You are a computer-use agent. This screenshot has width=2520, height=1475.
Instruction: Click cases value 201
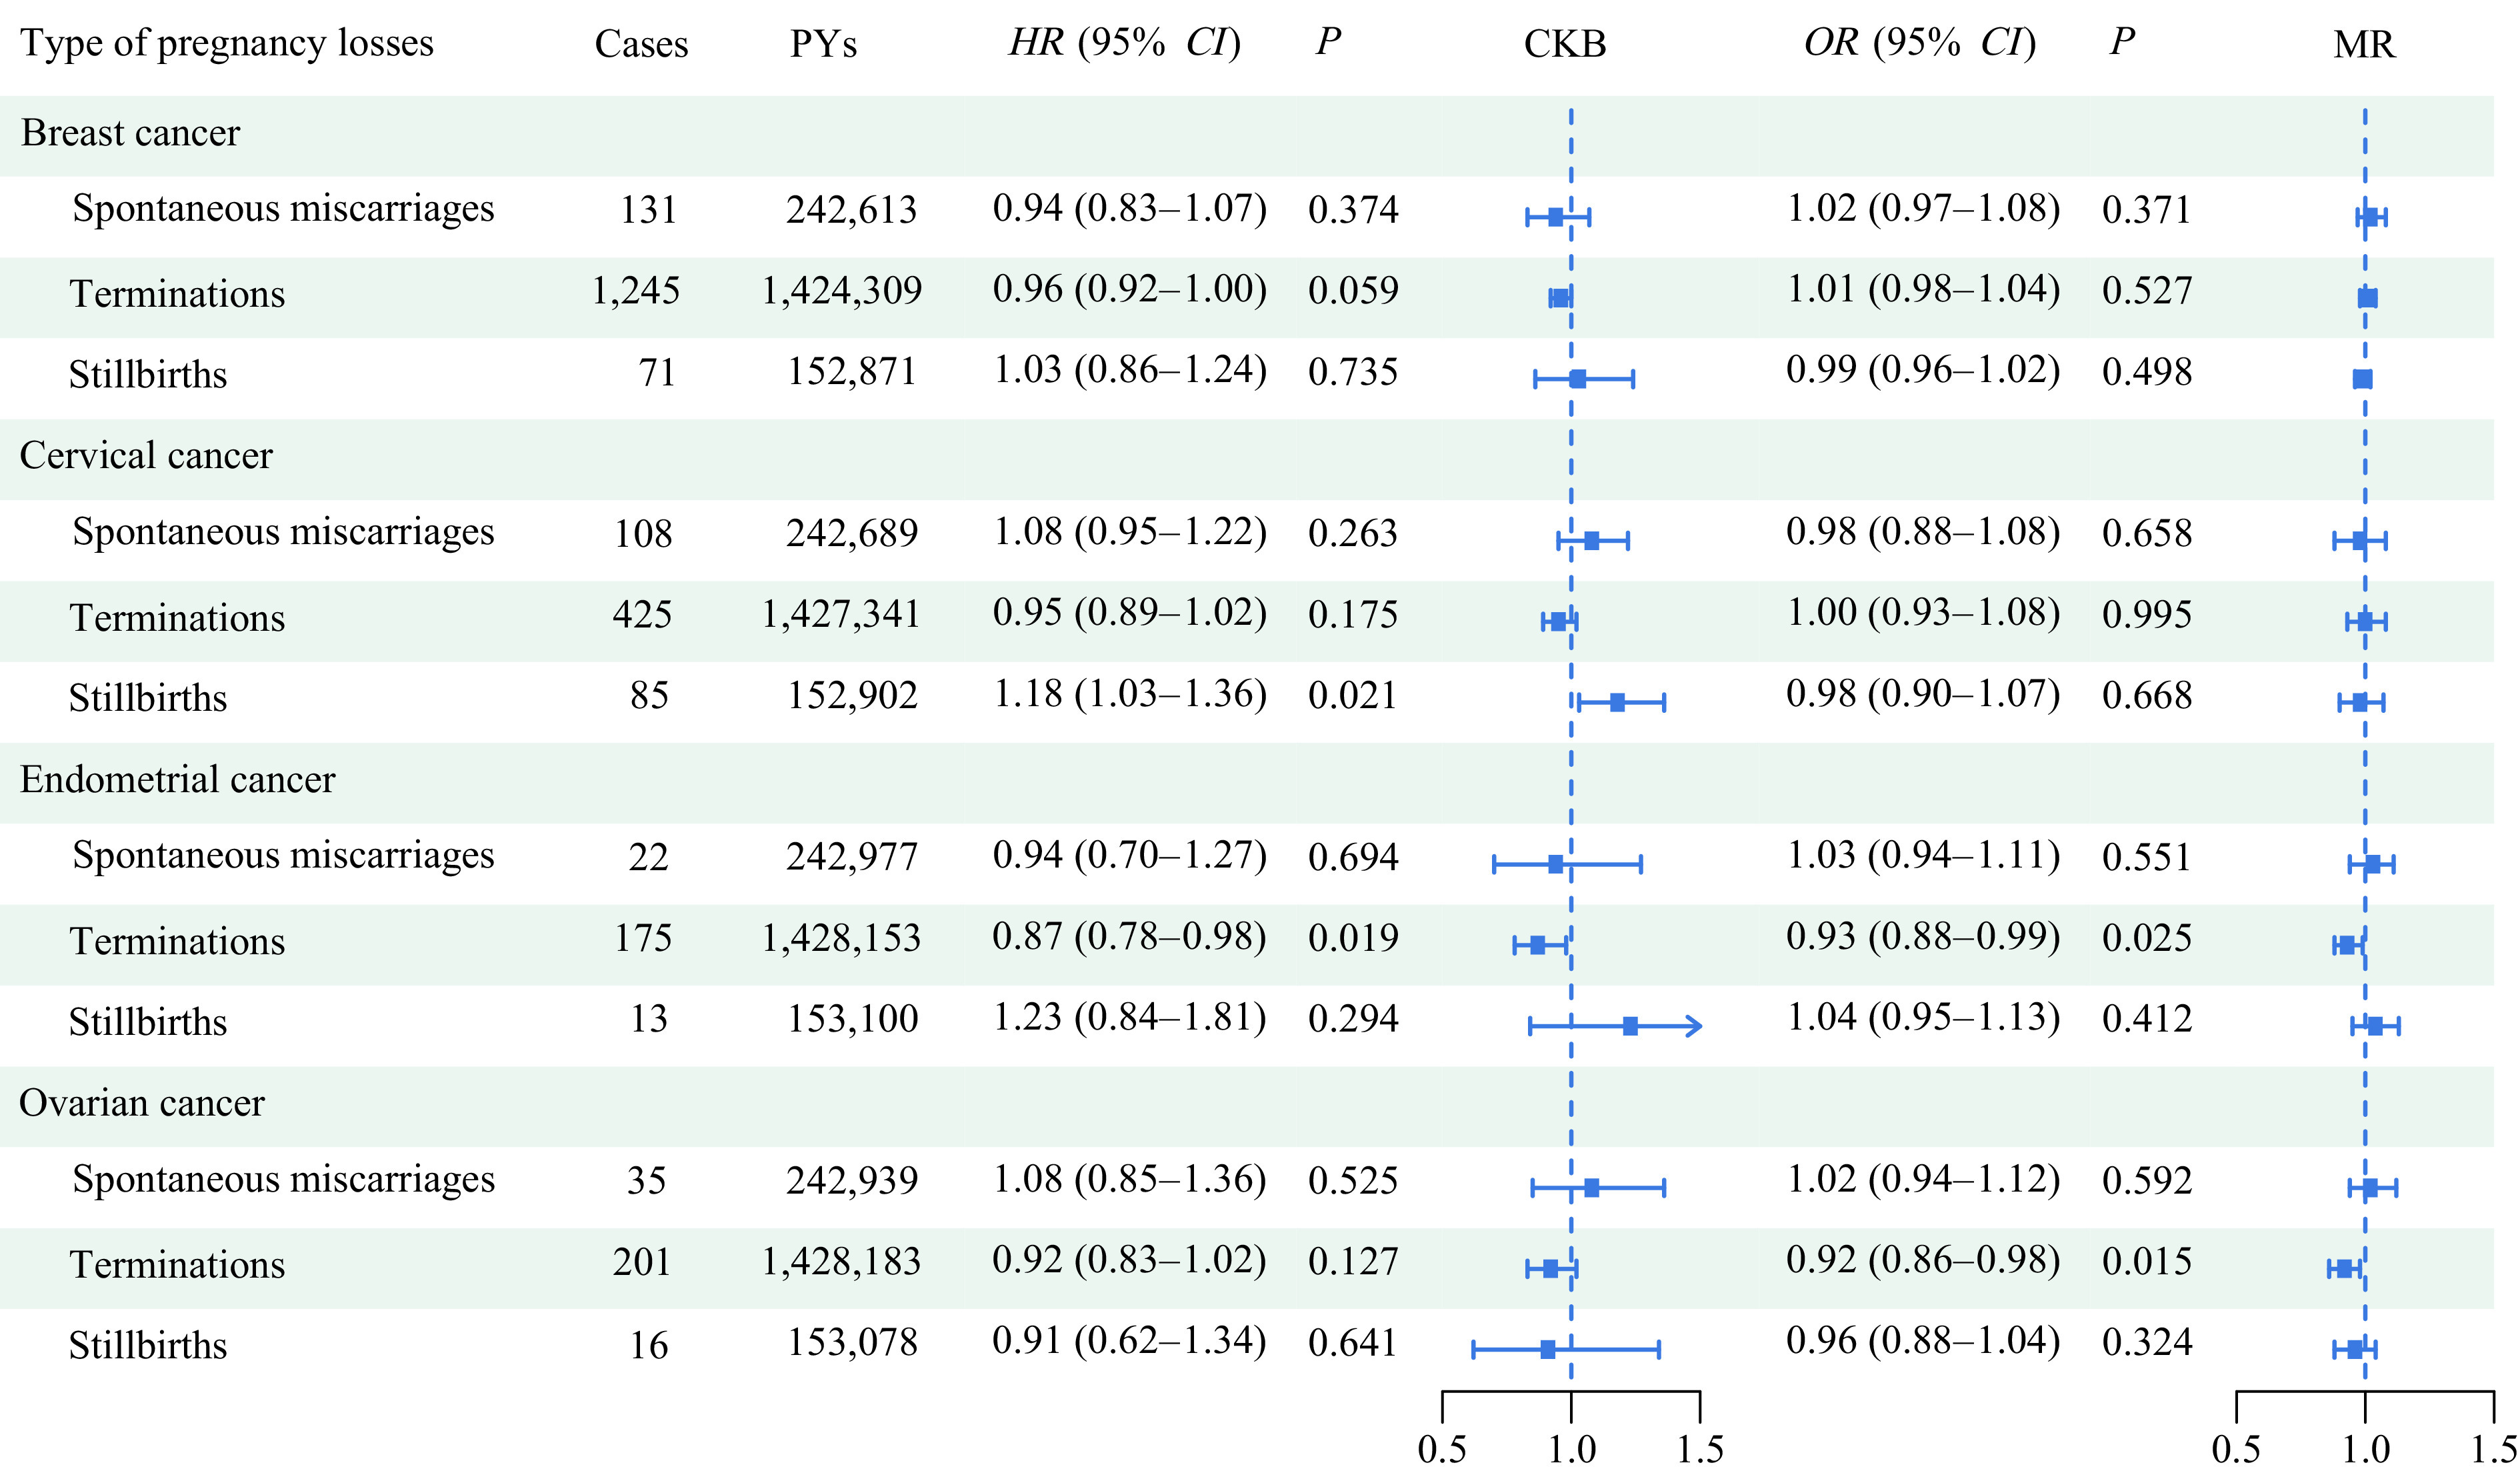click(x=642, y=1262)
